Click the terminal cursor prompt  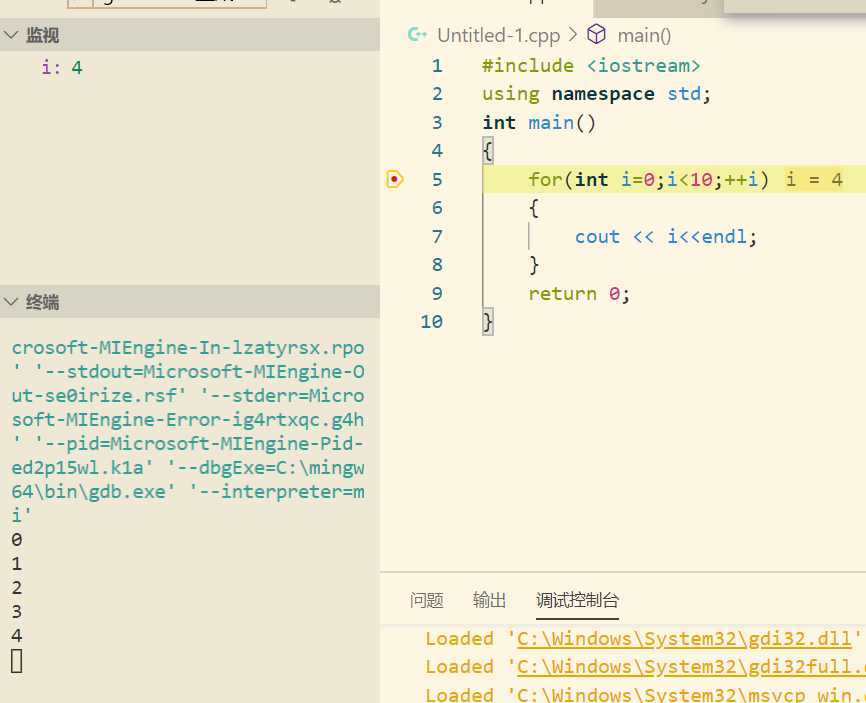(17, 660)
